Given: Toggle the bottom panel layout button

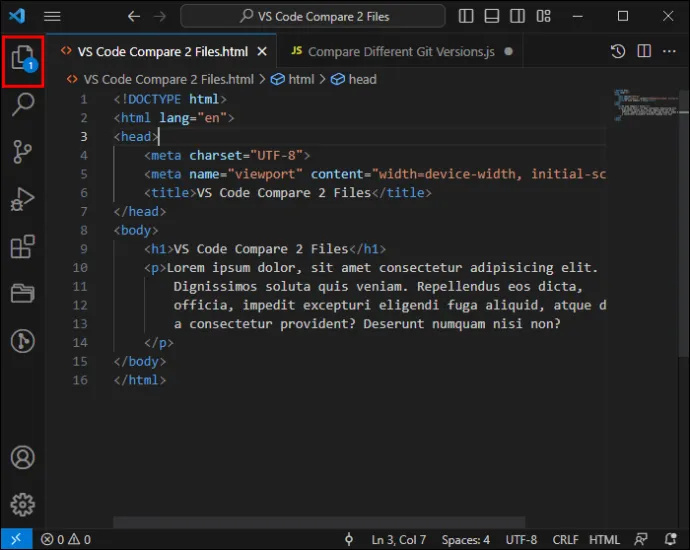Looking at the screenshot, I should tap(492, 17).
